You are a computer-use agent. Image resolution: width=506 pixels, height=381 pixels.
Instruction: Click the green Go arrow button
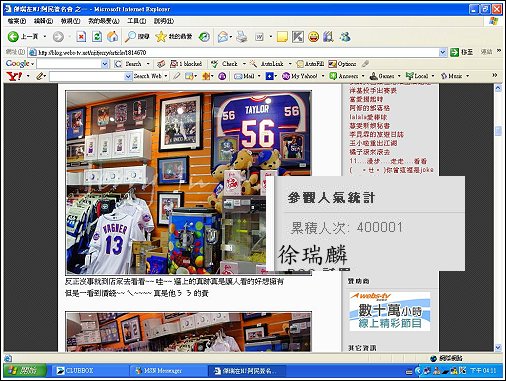pos(454,52)
